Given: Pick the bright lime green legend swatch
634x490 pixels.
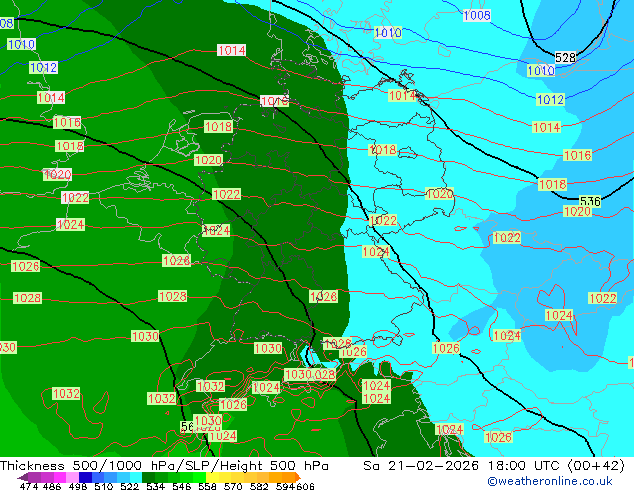Looking at the screenshot, I should pos(199,477).
